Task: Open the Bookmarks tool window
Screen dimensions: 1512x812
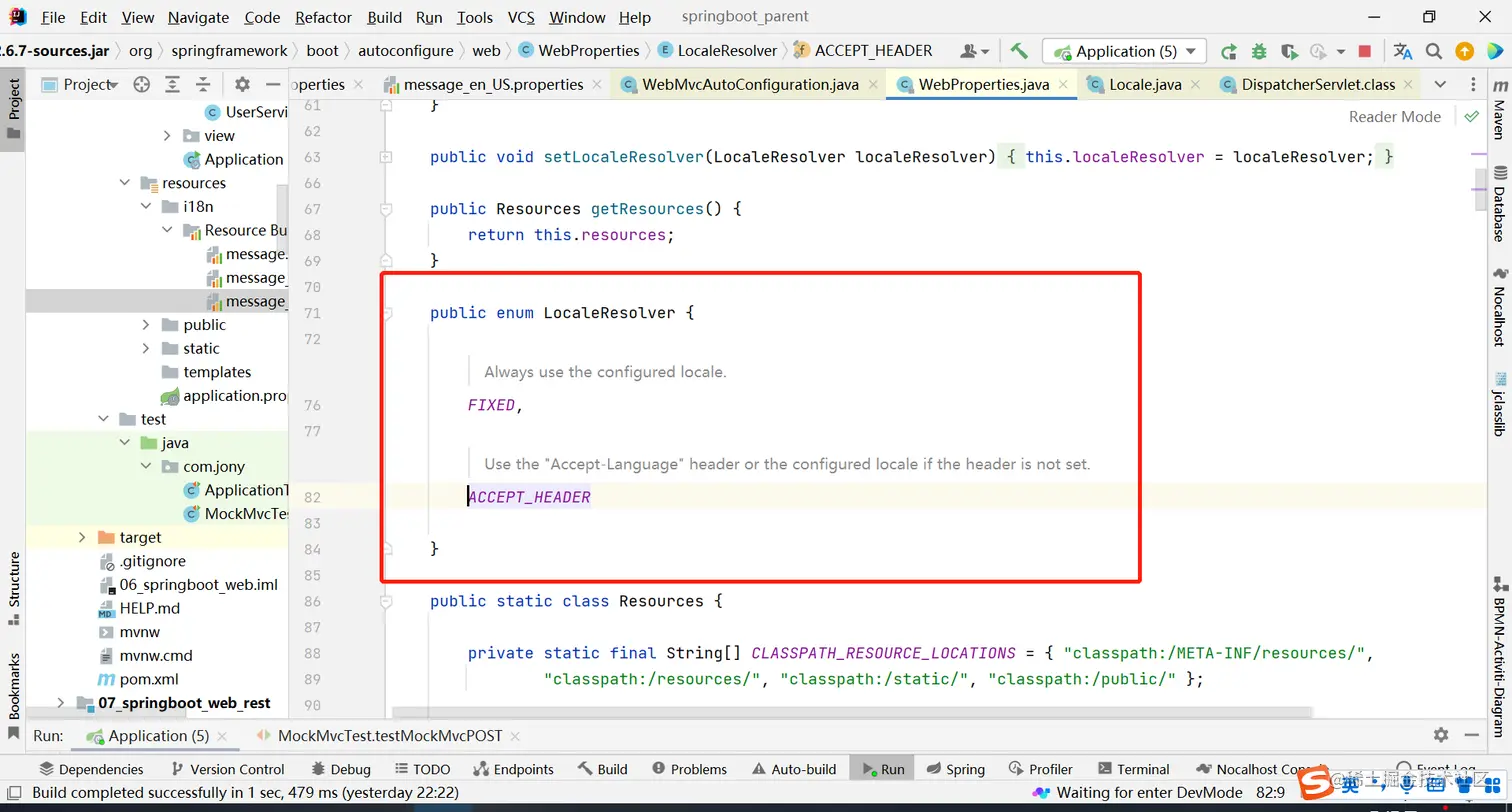Action: point(14,696)
